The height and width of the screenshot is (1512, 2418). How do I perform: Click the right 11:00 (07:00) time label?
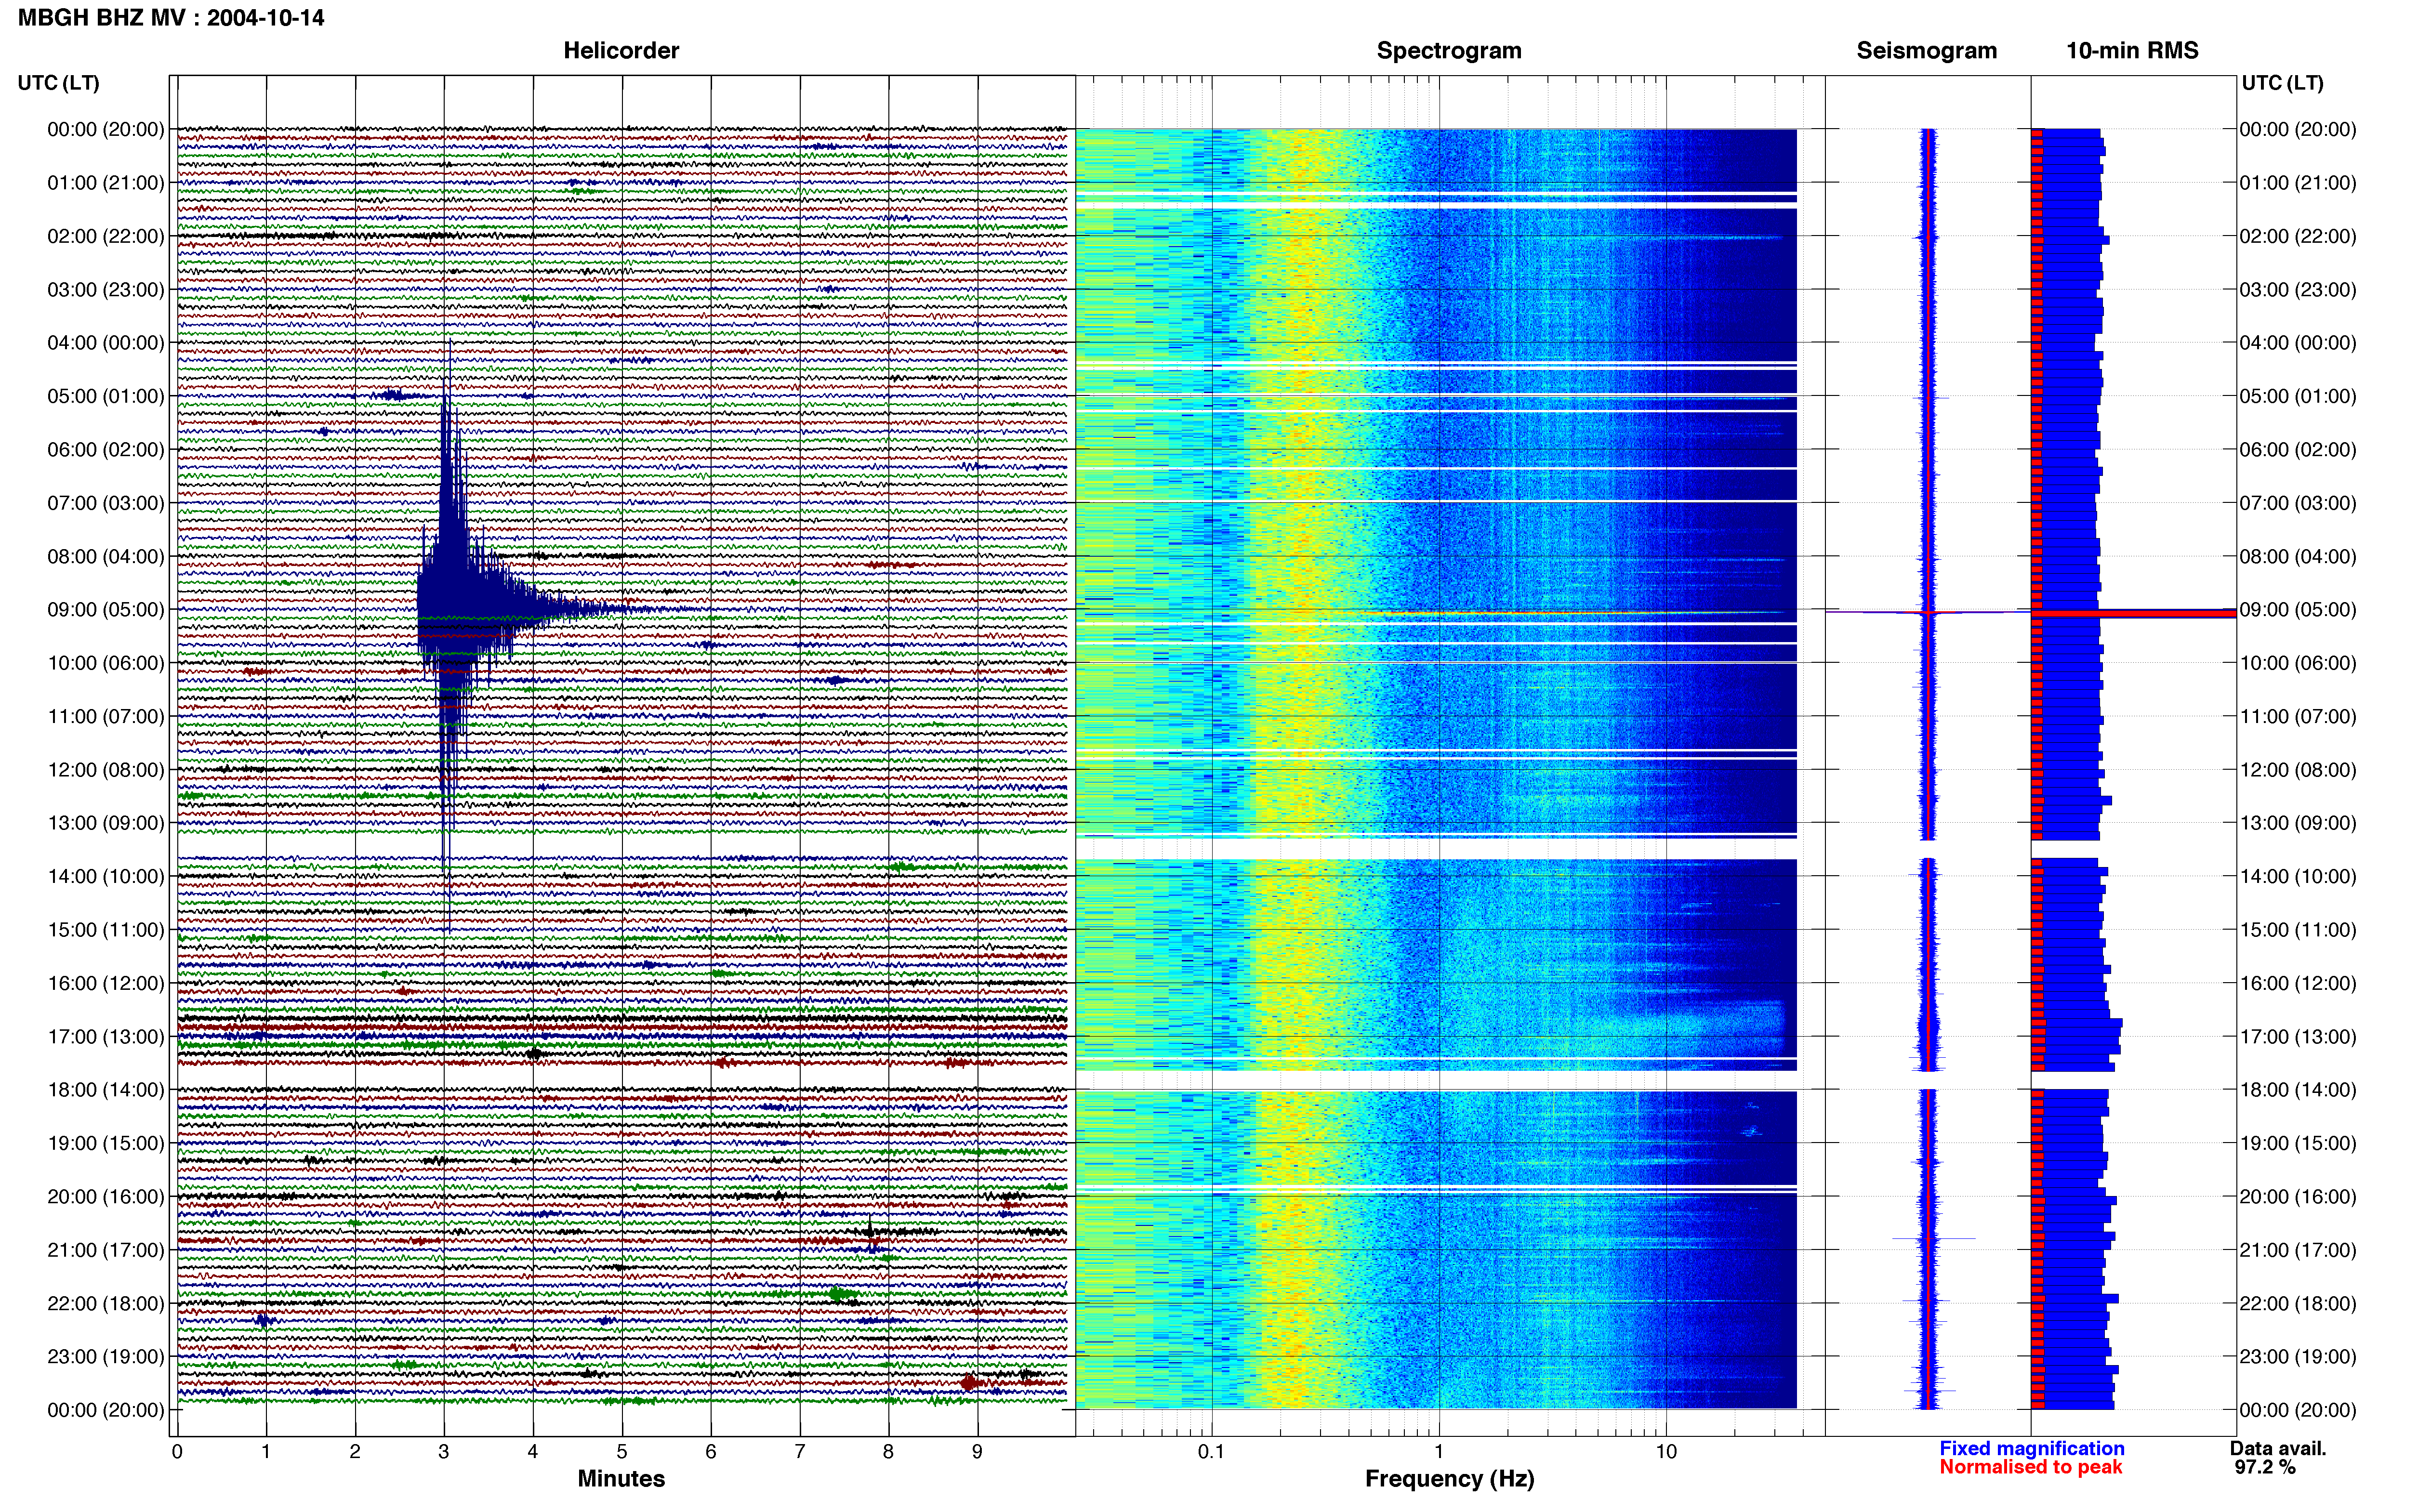coord(2298,716)
